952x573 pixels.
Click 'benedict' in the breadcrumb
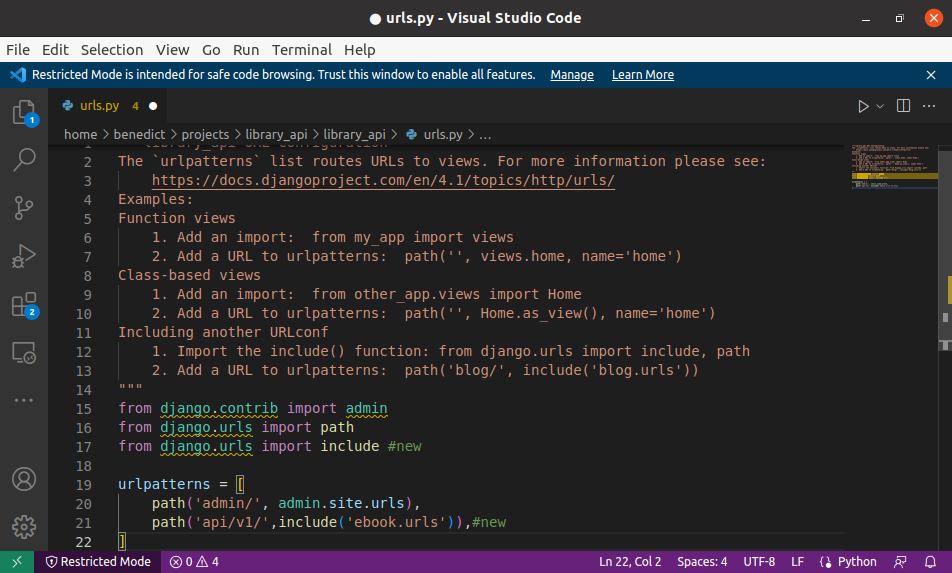tap(139, 135)
